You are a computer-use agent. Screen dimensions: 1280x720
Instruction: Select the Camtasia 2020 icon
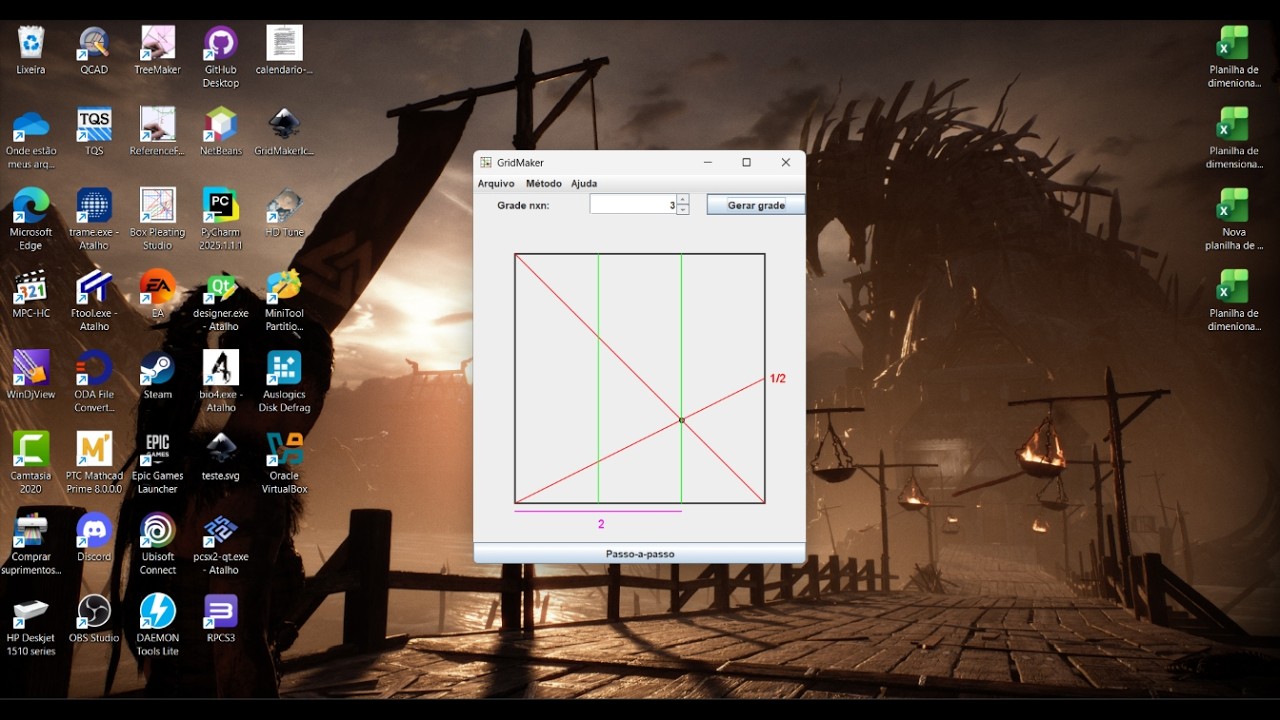tap(31, 463)
